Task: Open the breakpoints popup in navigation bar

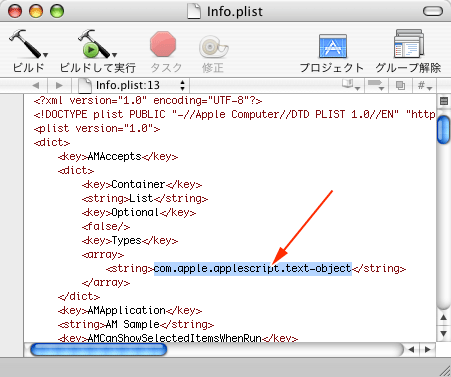Action: point(376,85)
